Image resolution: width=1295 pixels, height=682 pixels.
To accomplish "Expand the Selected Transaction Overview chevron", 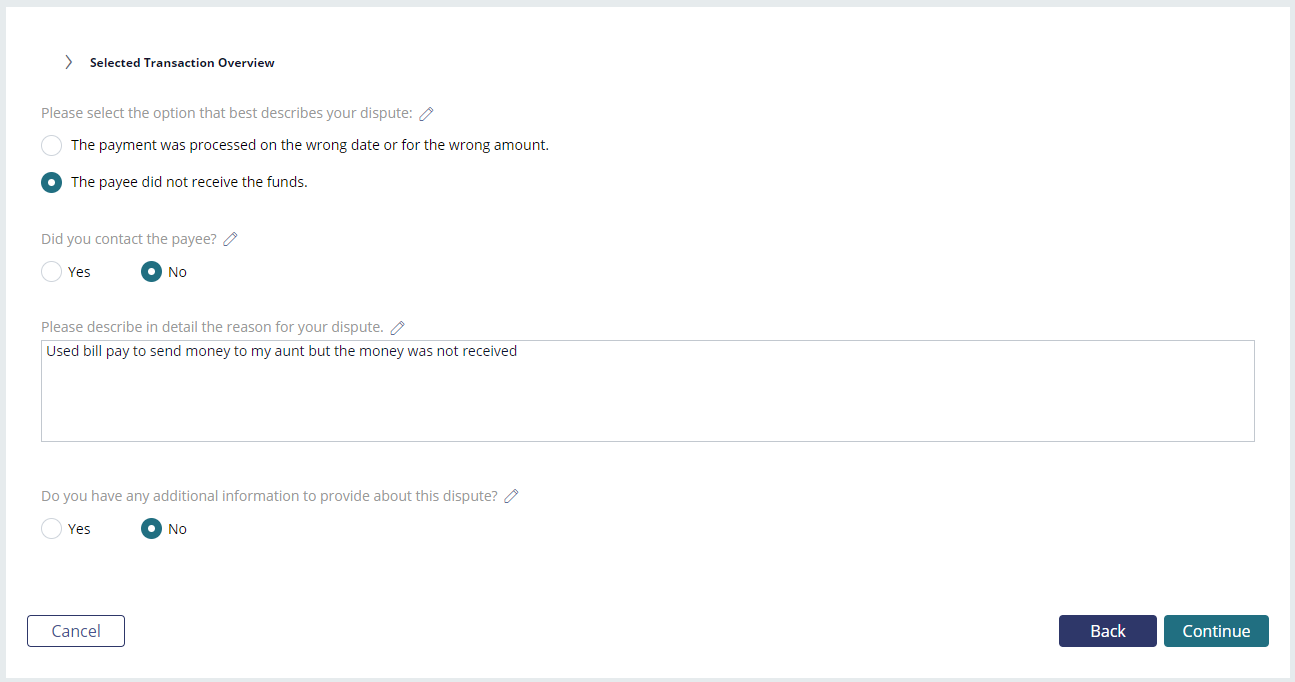I will click(x=68, y=62).
